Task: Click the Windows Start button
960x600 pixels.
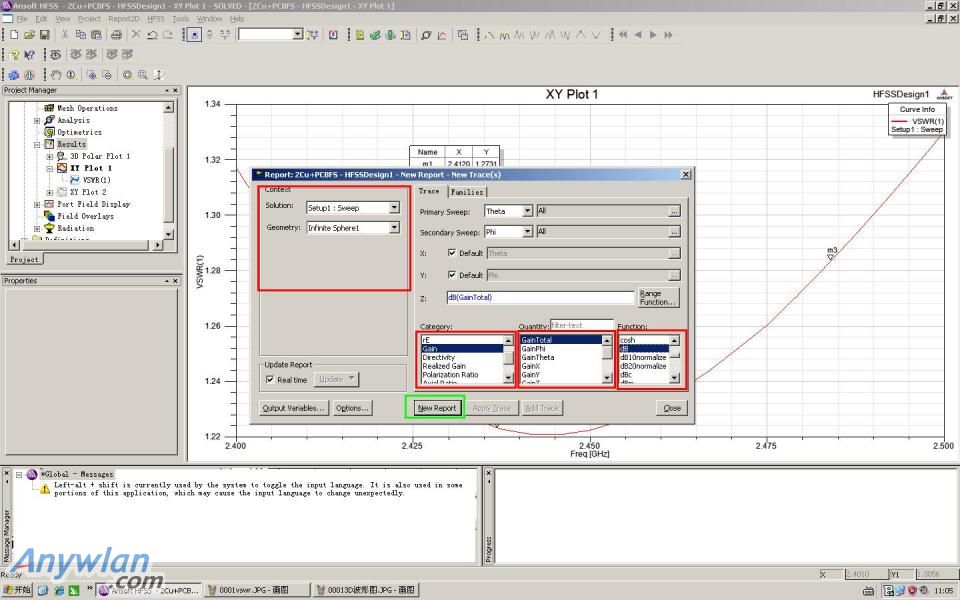Action: point(17,590)
